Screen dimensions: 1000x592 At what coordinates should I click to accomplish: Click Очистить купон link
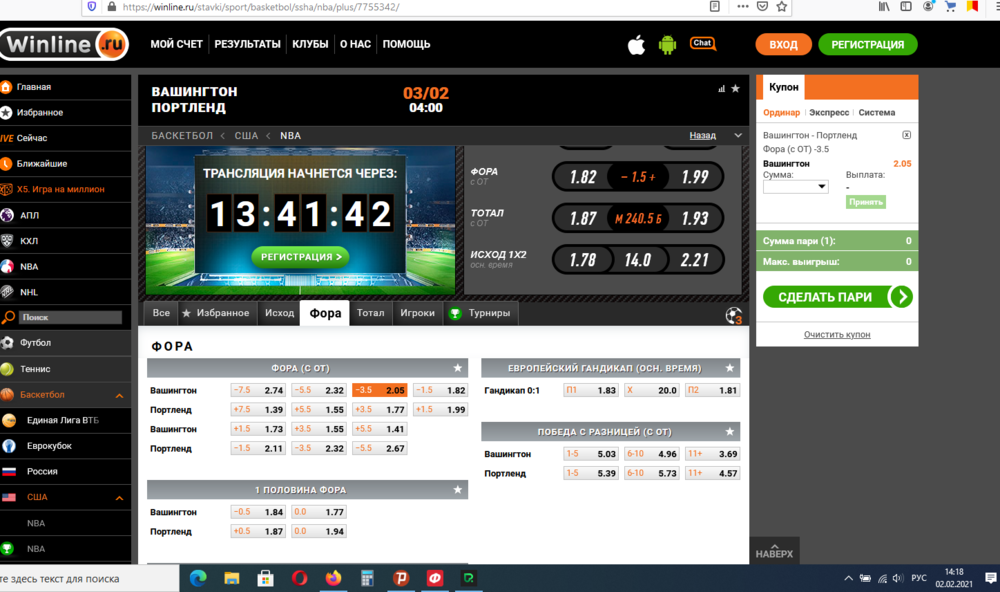point(837,334)
